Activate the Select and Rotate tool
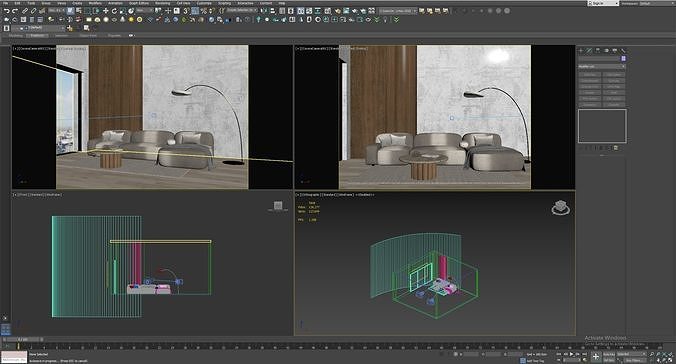 tap(114, 11)
